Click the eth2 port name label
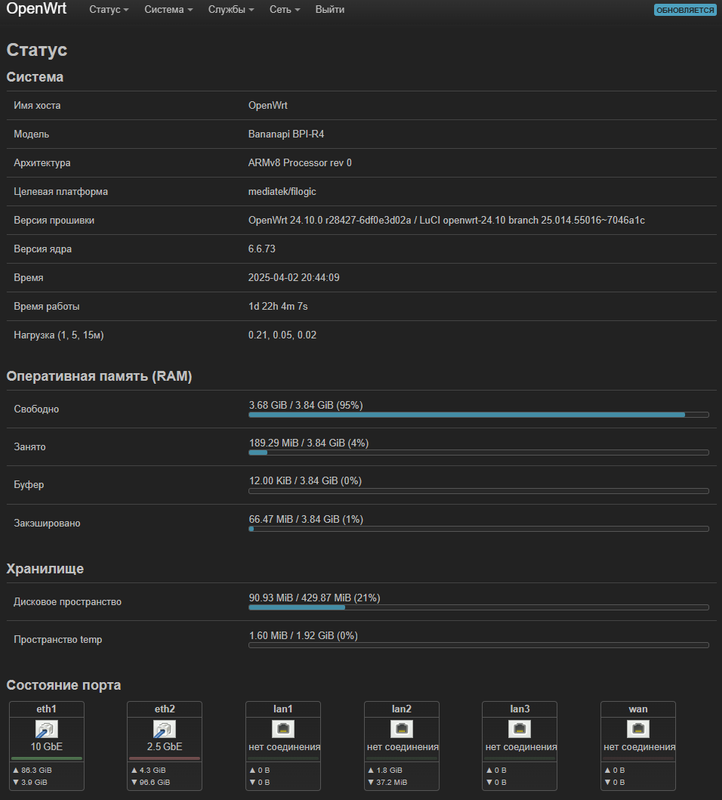Screen dimensions: 722x800 (x=165, y=709)
